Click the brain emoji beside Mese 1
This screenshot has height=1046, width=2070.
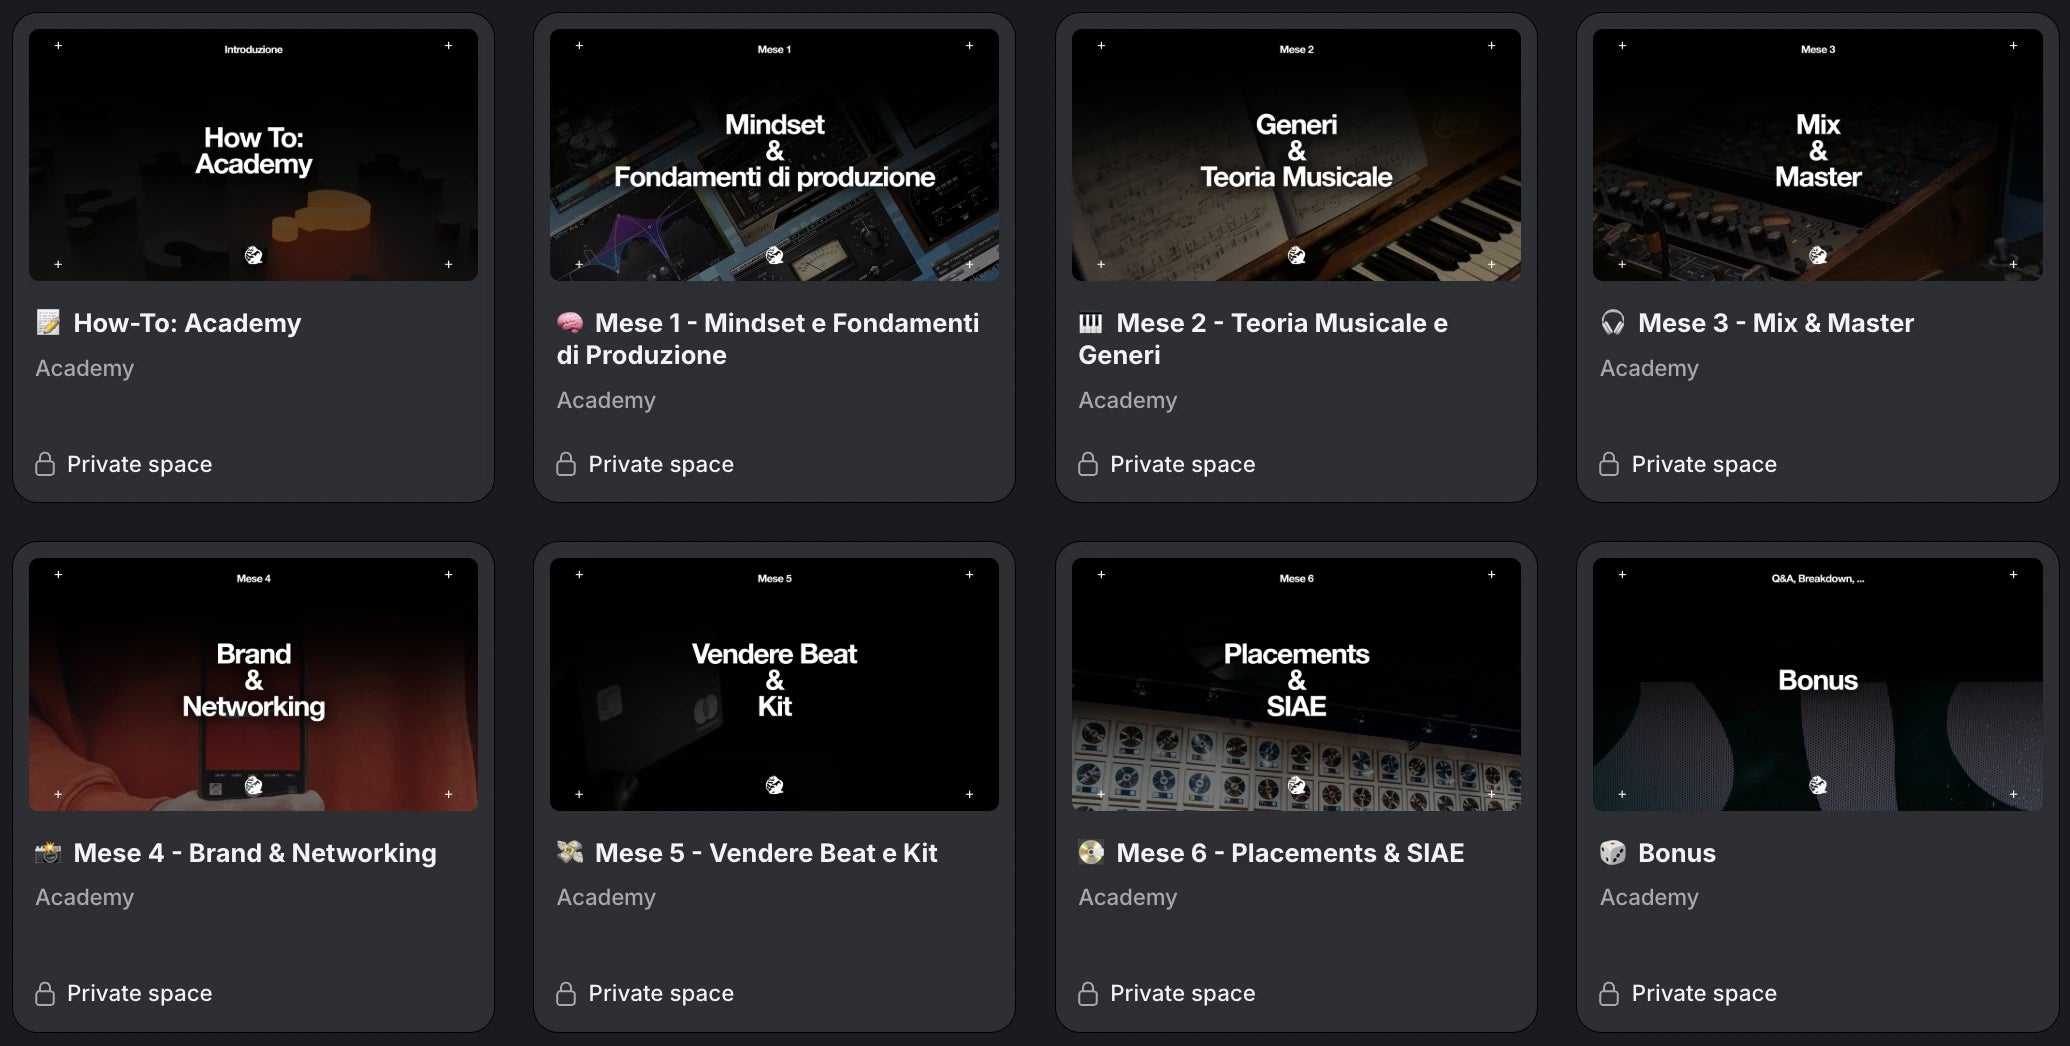[x=570, y=323]
